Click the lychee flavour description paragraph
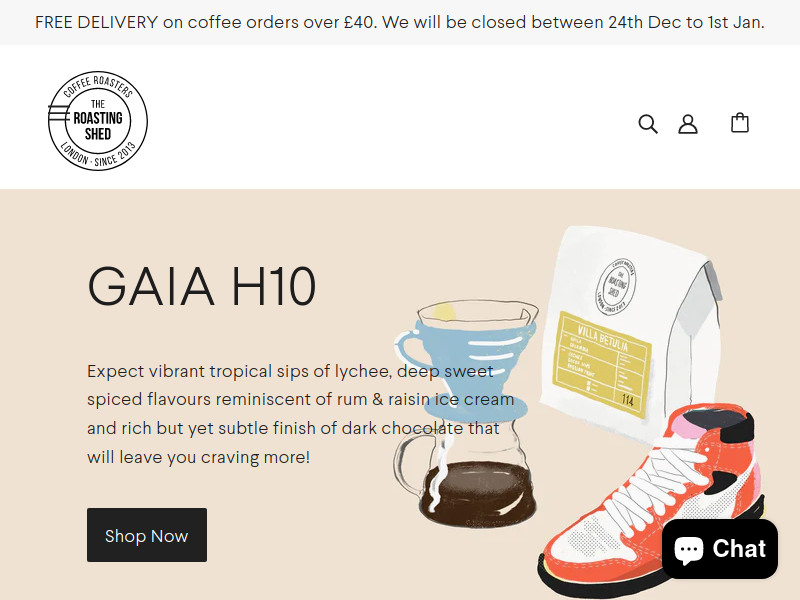The height and width of the screenshot is (600, 800). click(x=301, y=414)
